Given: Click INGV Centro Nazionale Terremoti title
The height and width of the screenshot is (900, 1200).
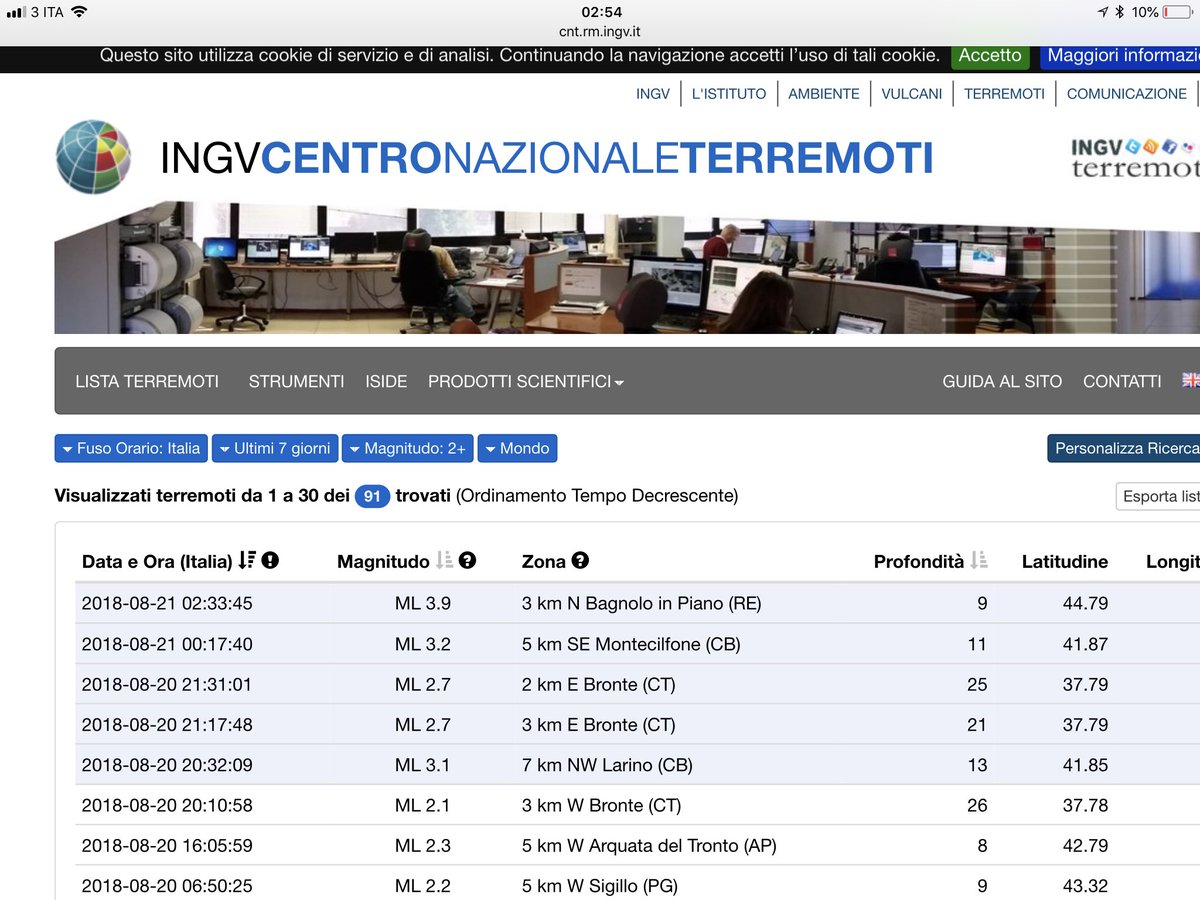Looking at the screenshot, I should coord(546,158).
